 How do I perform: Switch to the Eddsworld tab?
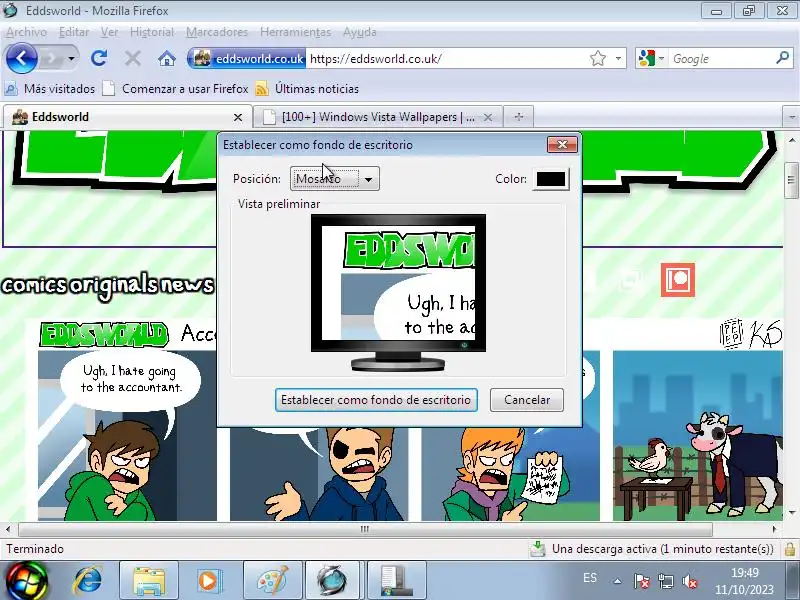(128, 117)
